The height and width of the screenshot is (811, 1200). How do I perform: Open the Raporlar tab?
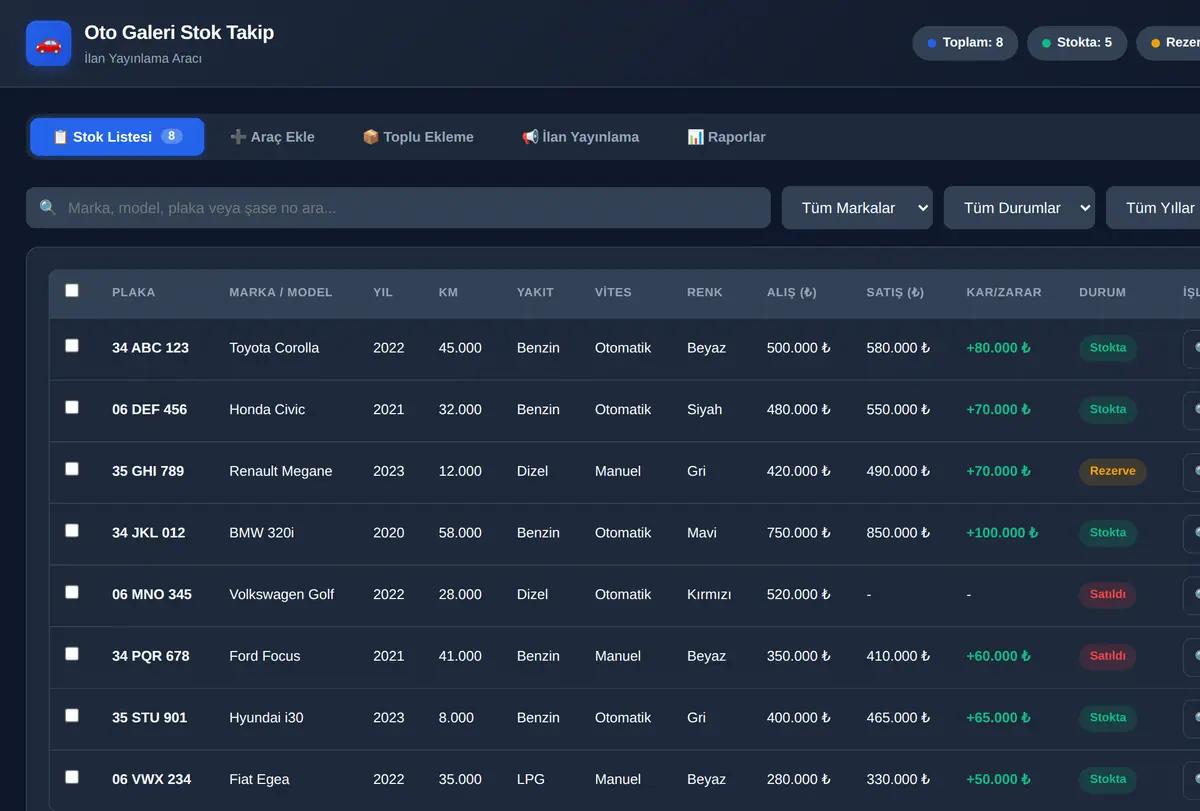point(726,137)
